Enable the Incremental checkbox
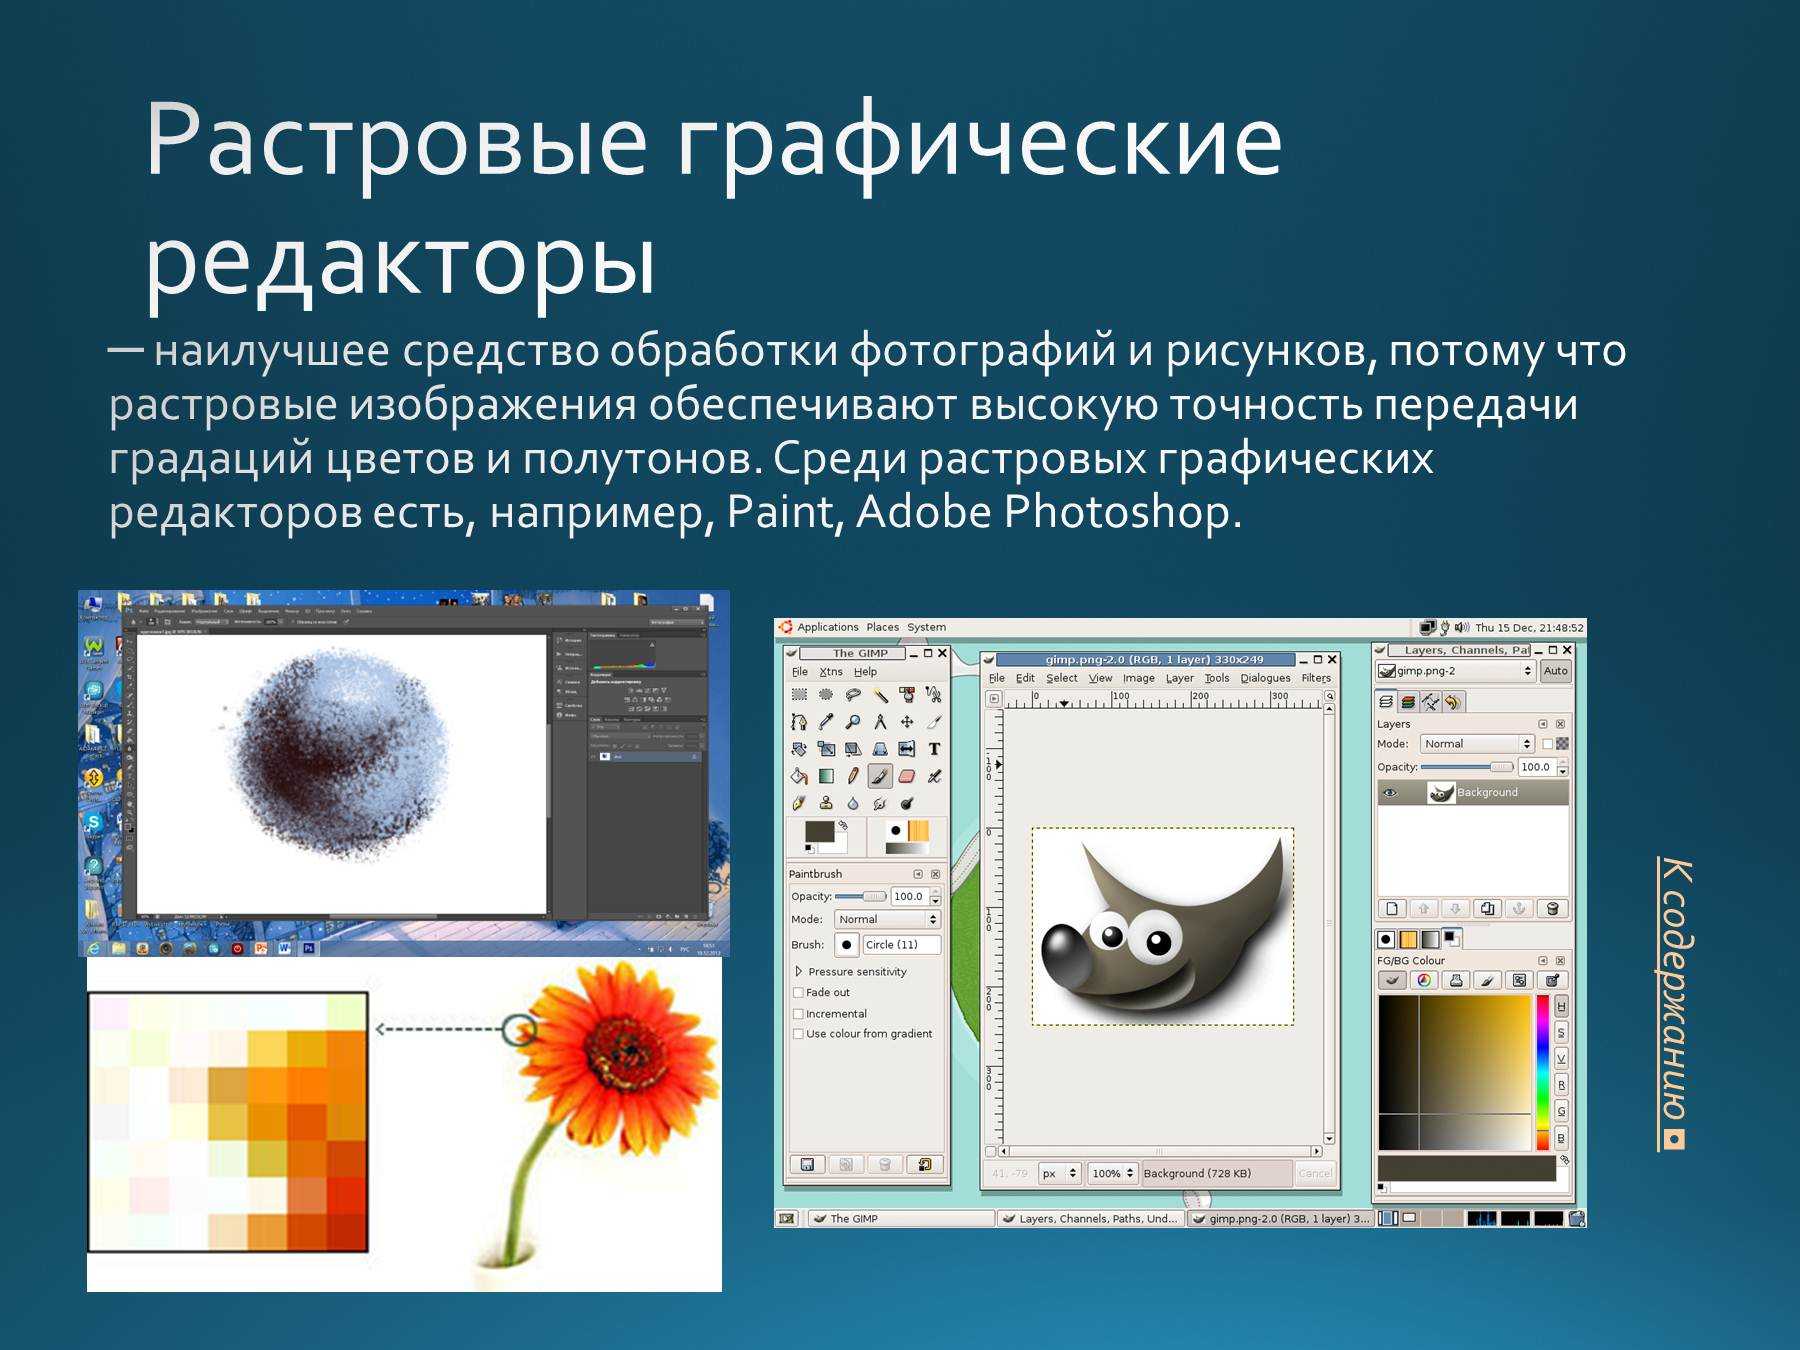 point(798,1014)
